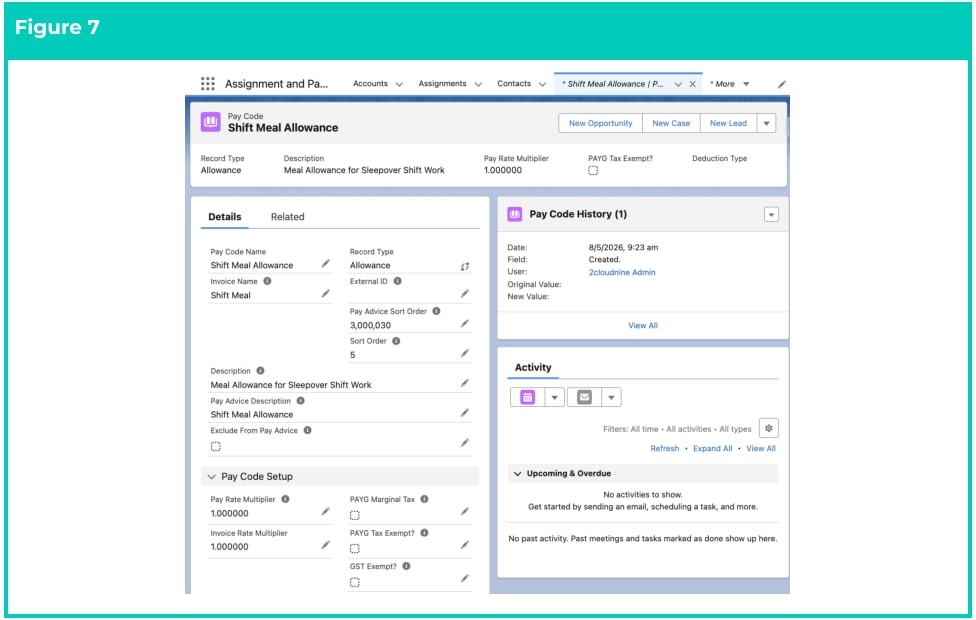The width and height of the screenshot is (976, 620).
Task: Show info tooltip for Pay Rate Multiplier
Action: [285, 499]
